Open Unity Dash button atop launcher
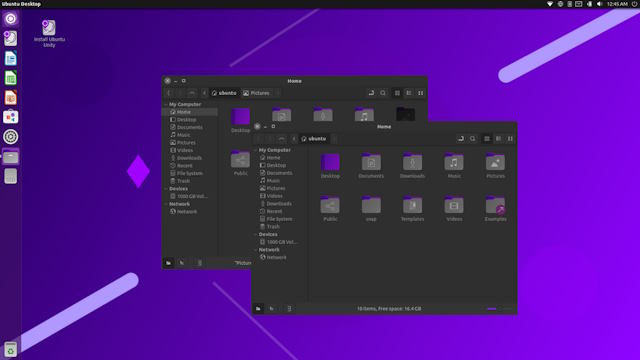The image size is (640, 360). click(11, 19)
